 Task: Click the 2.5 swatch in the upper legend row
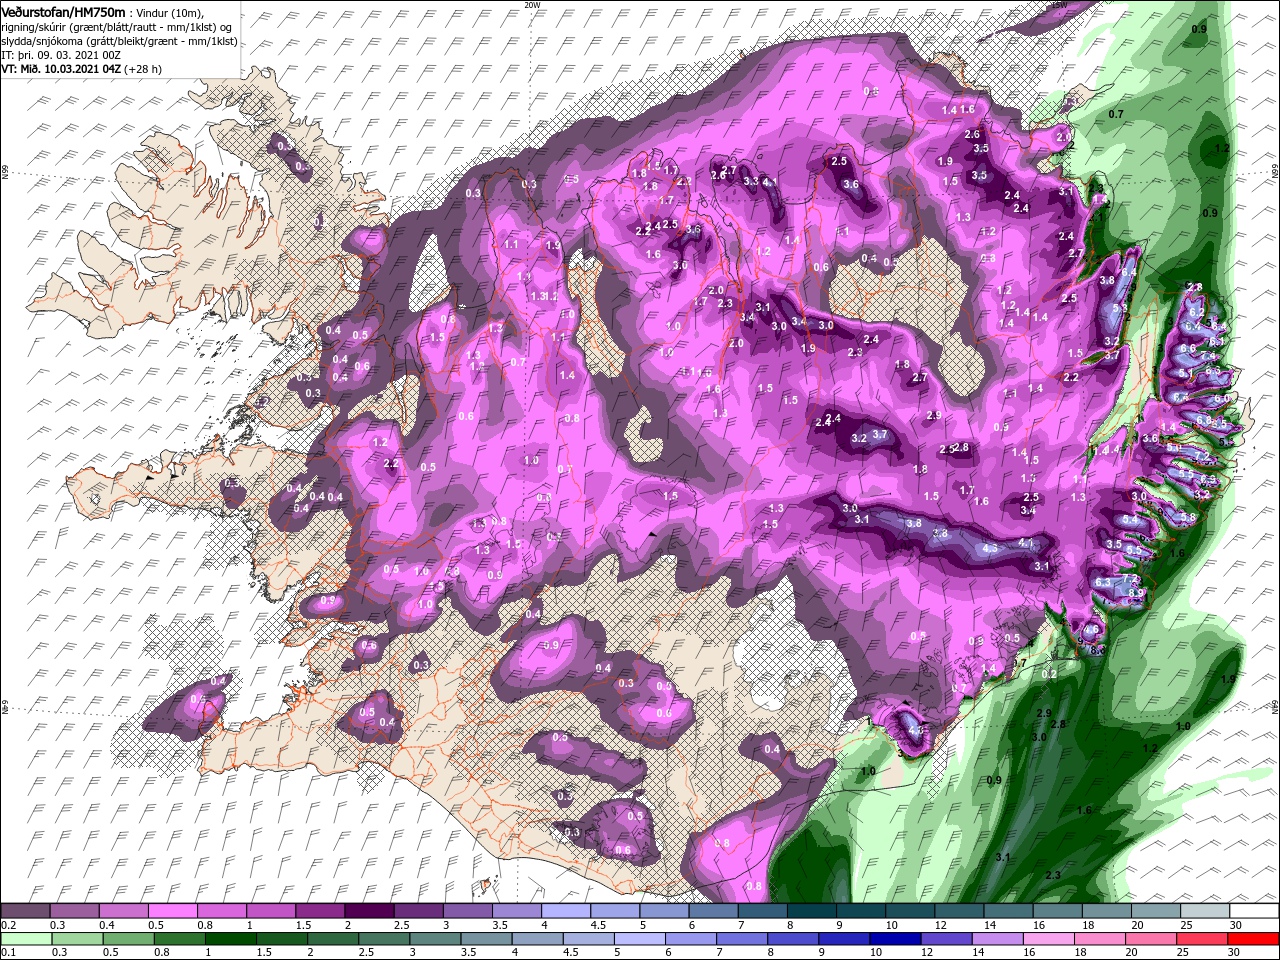point(417,911)
